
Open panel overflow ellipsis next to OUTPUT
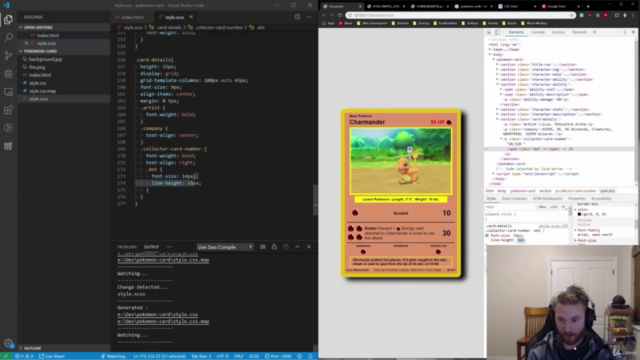click(x=169, y=247)
